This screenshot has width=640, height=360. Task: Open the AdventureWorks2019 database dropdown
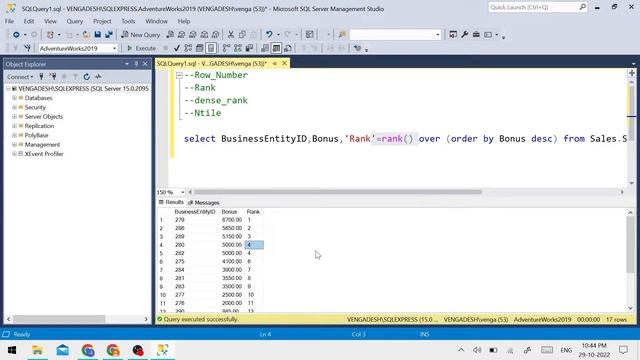pyautogui.click(x=114, y=48)
